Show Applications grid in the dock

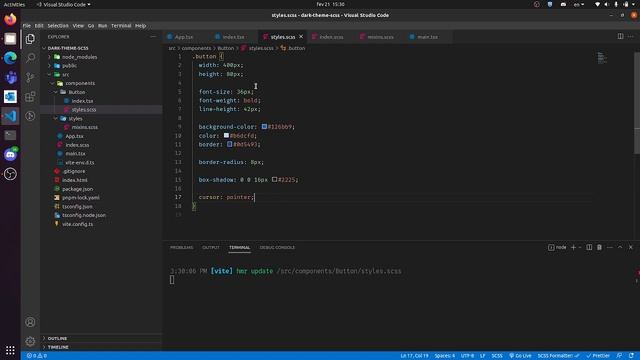10,350
